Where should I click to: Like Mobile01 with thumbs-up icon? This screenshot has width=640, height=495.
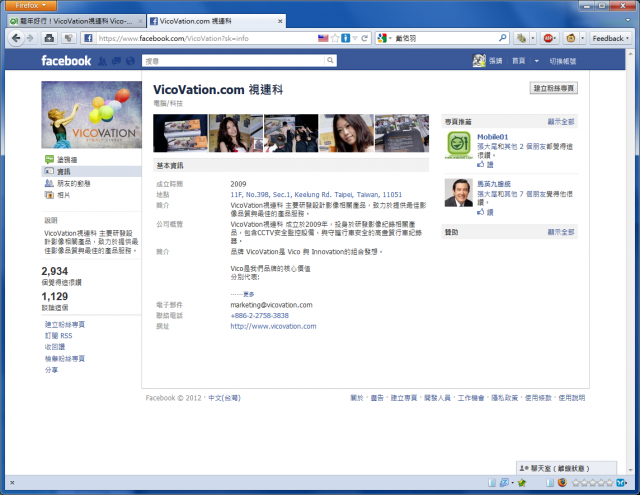click(x=481, y=164)
